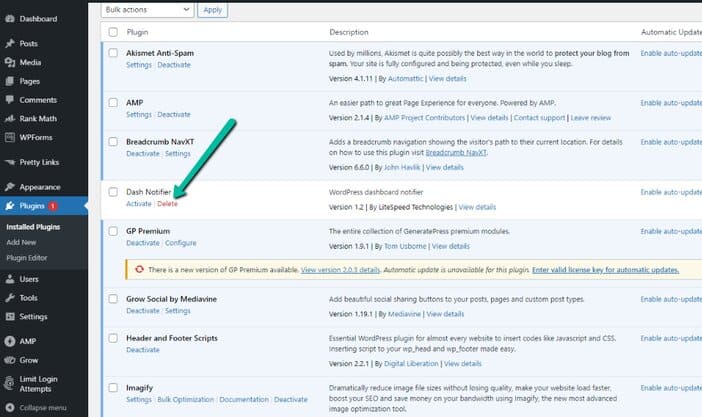Screen dimensions: 702x417
Task: Click Configure under GP Premium
Action: click(x=180, y=243)
